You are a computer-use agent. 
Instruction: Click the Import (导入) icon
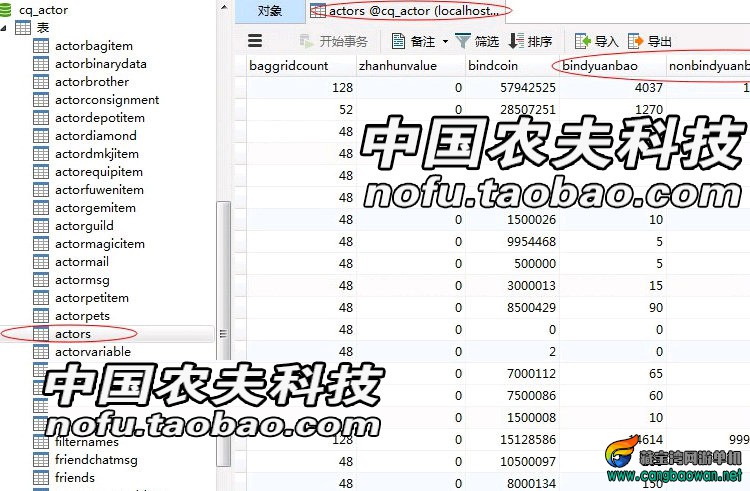click(583, 41)
